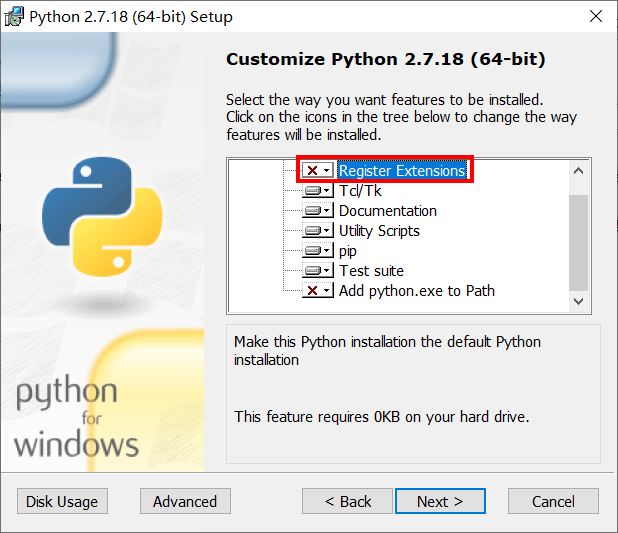The height and width of the screenshot is (533, 618).
Task: Select the pip tree row
Action: point(348,251)
